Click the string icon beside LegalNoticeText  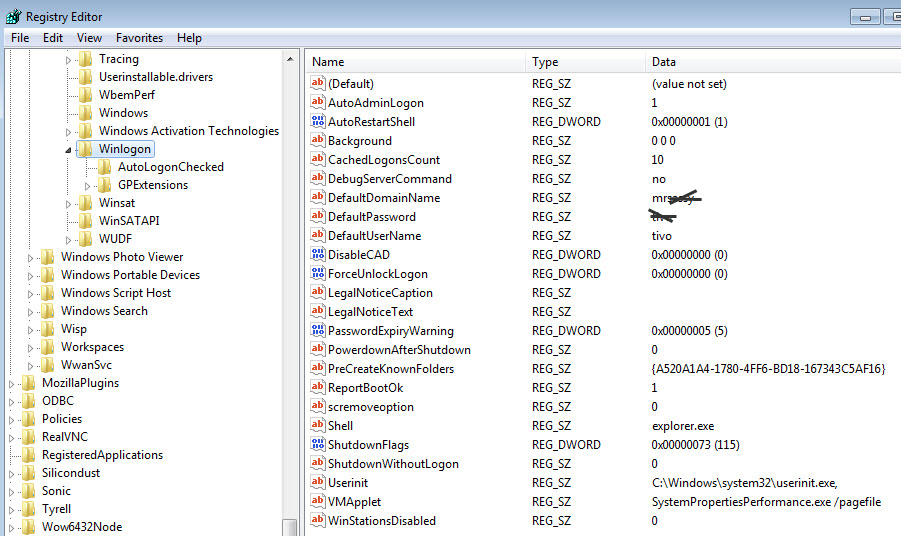pos(318,311)
